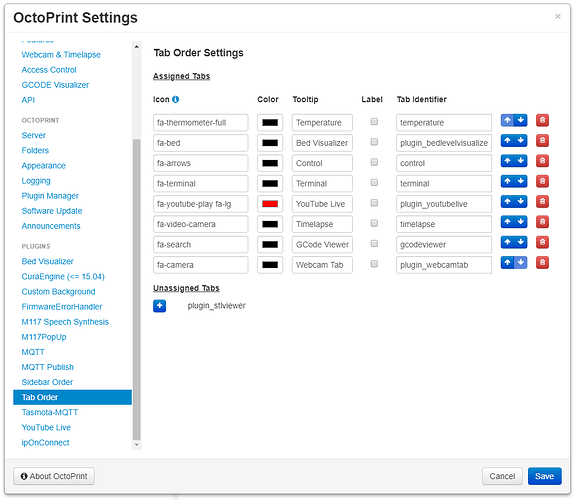Move the temperature tab down

tap(520, 120)
